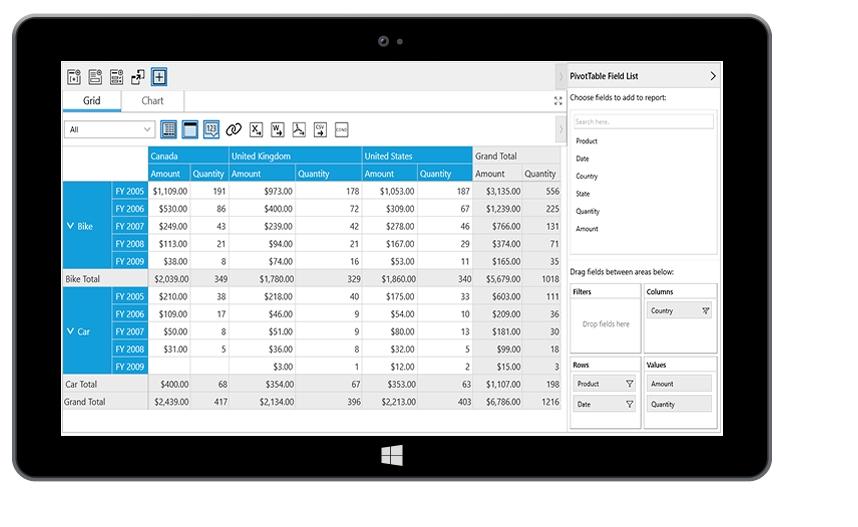Screen dimensions: 858x527
Task: Collapse the Bike row group
Action: click(70, 226)
